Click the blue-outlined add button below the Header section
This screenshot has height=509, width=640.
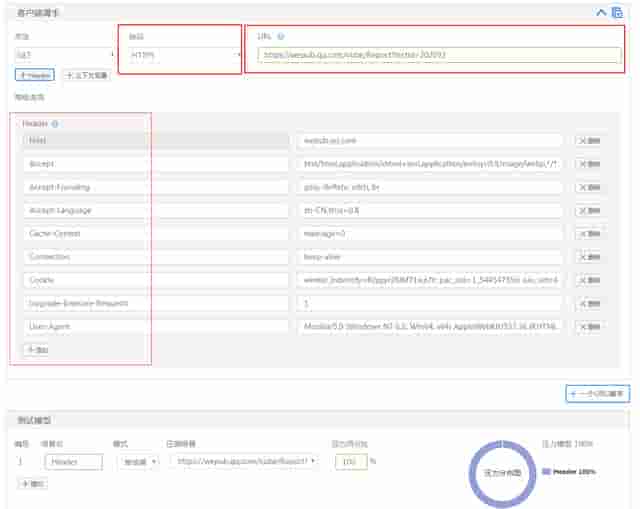click(598, 393)
